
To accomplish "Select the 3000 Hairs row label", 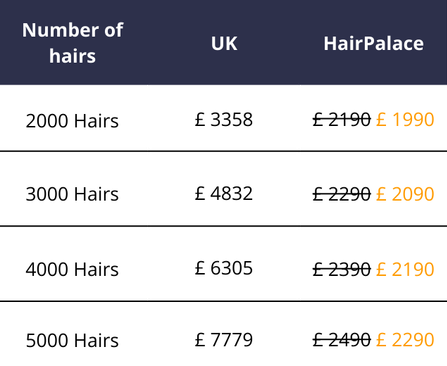I will [72, 194].
